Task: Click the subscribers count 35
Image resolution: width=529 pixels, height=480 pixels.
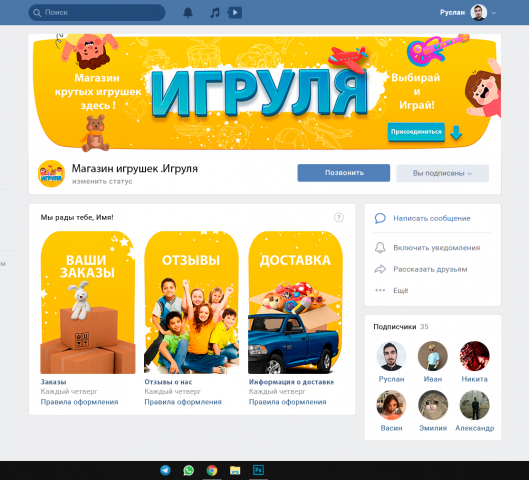Action: 424,326
